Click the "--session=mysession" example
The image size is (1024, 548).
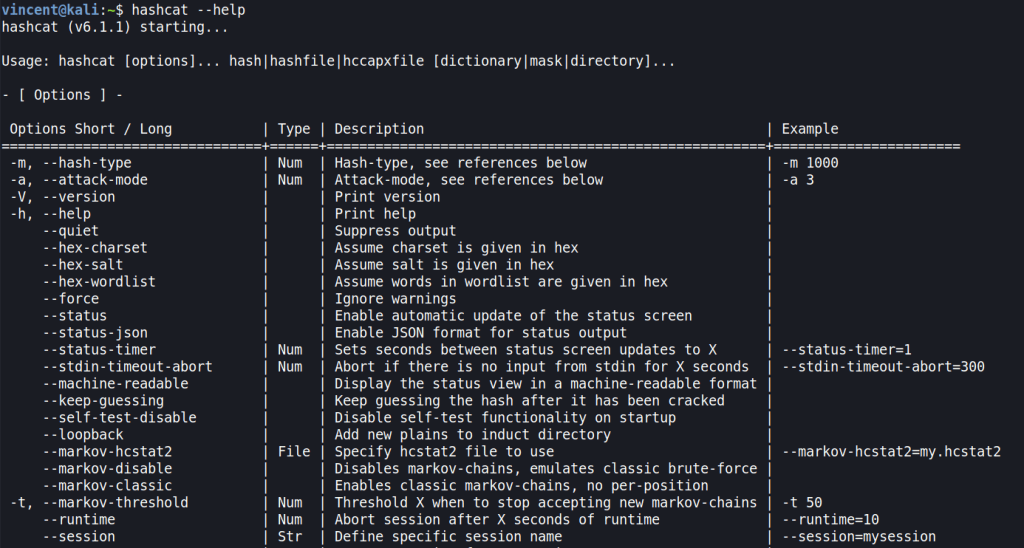pos(859,537)
